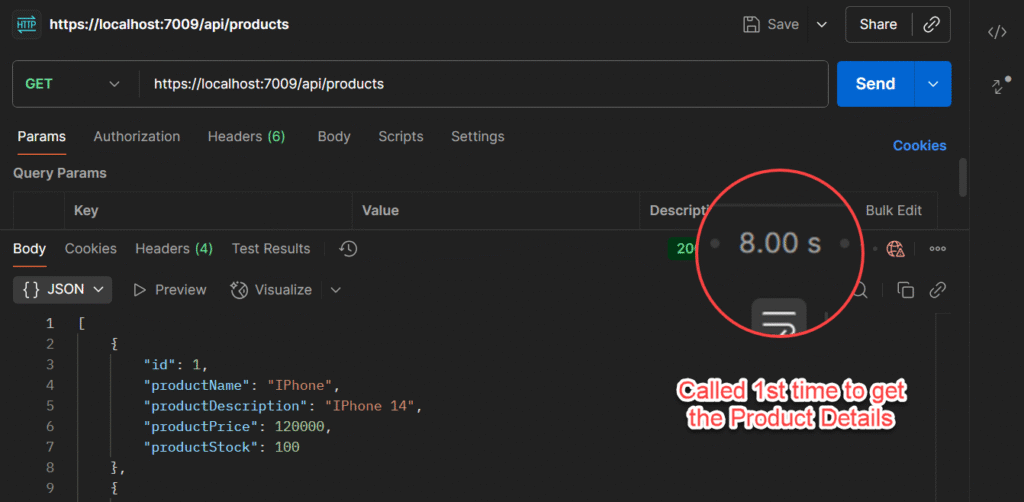Open the Save options dropdown arrow
1024x502 pixels.
(822, 25)
